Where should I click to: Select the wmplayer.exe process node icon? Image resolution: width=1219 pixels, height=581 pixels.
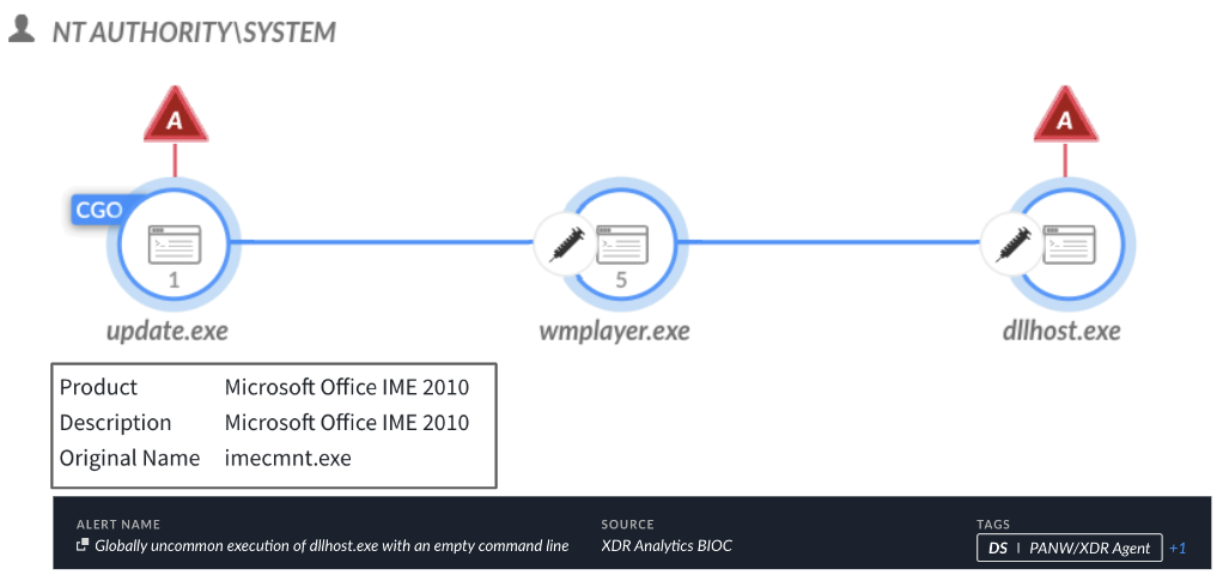[x=622, y=244]
